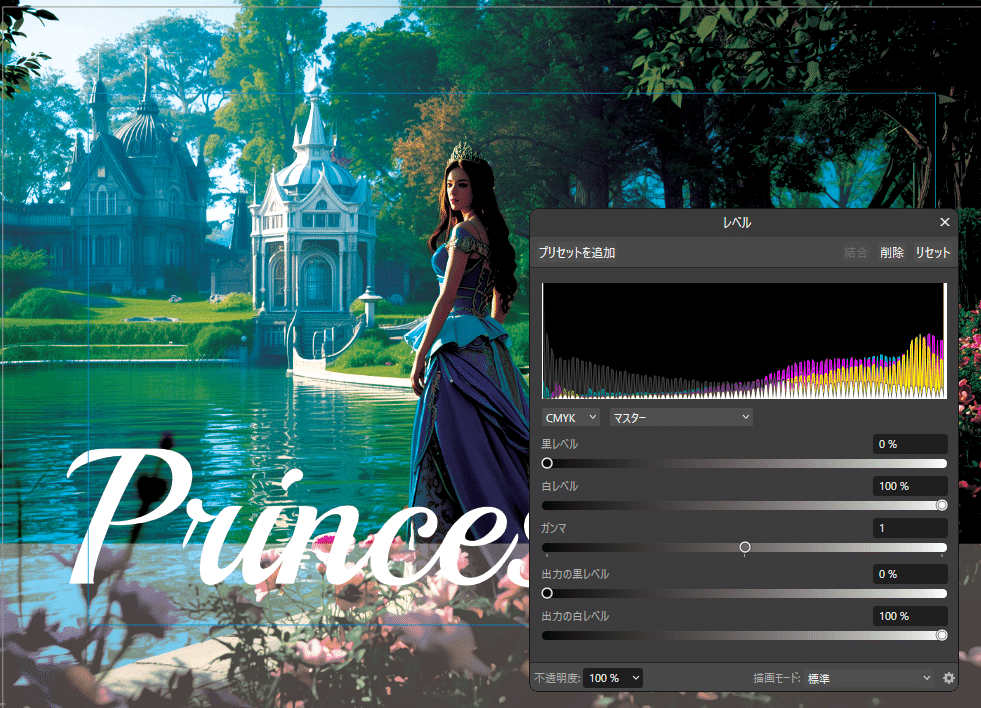Click the 黒レベル value field

910,444
